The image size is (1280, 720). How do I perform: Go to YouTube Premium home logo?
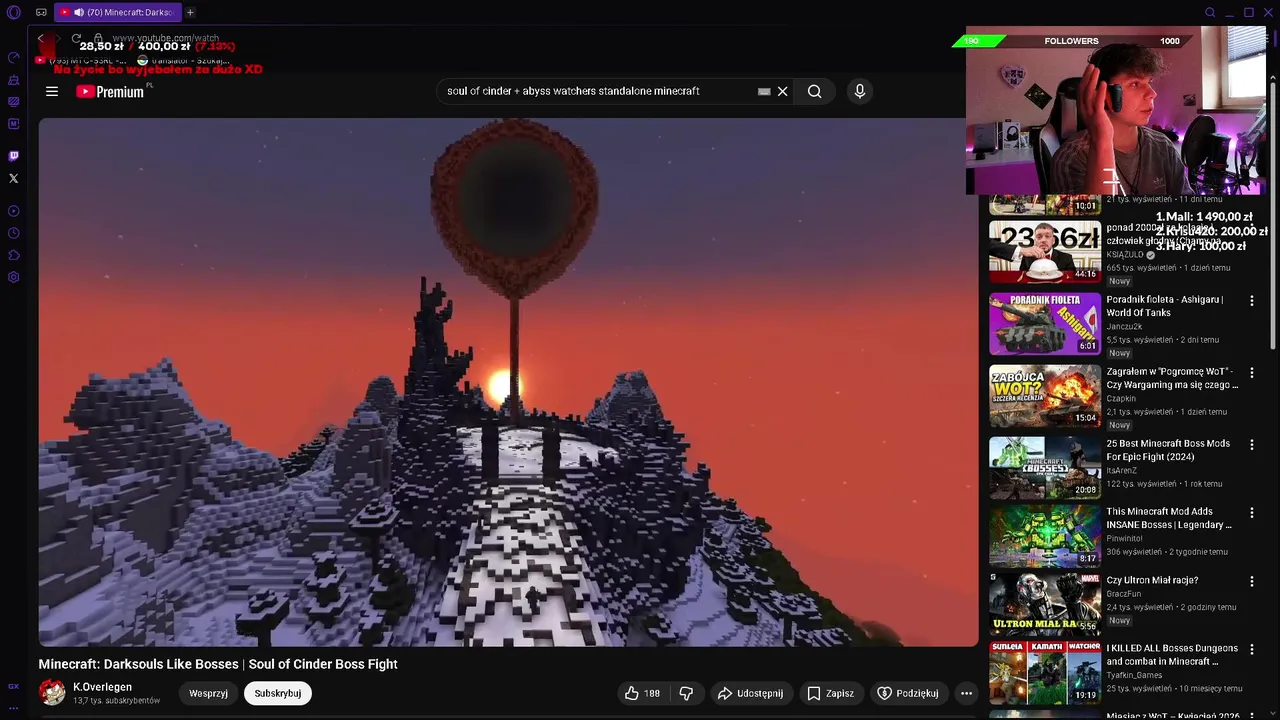pyautogui.click(x=110, y=91)
